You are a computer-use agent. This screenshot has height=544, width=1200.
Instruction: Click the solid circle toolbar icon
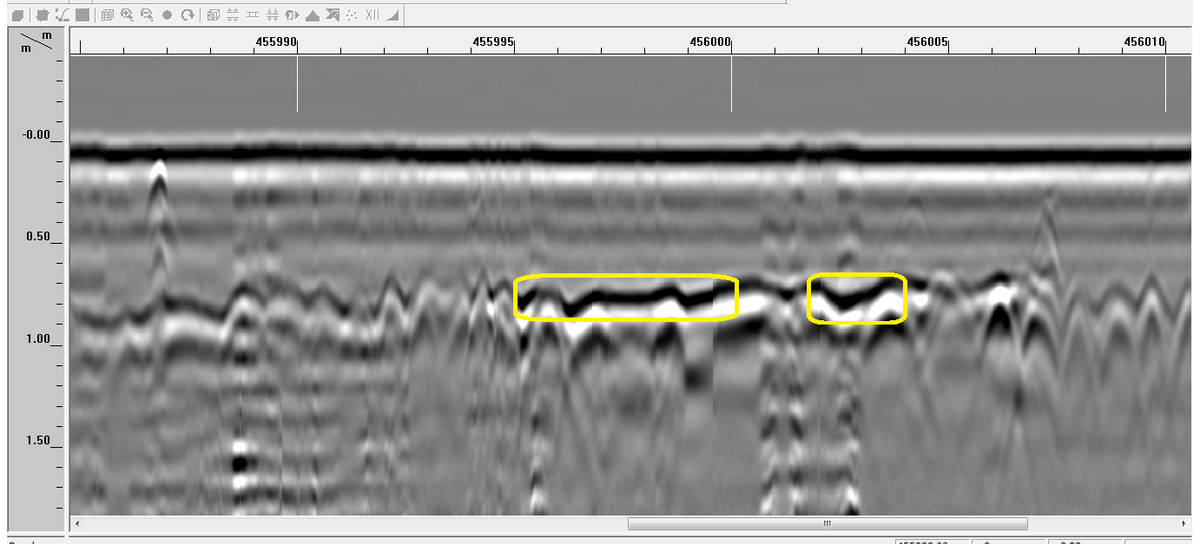point(167,16)
